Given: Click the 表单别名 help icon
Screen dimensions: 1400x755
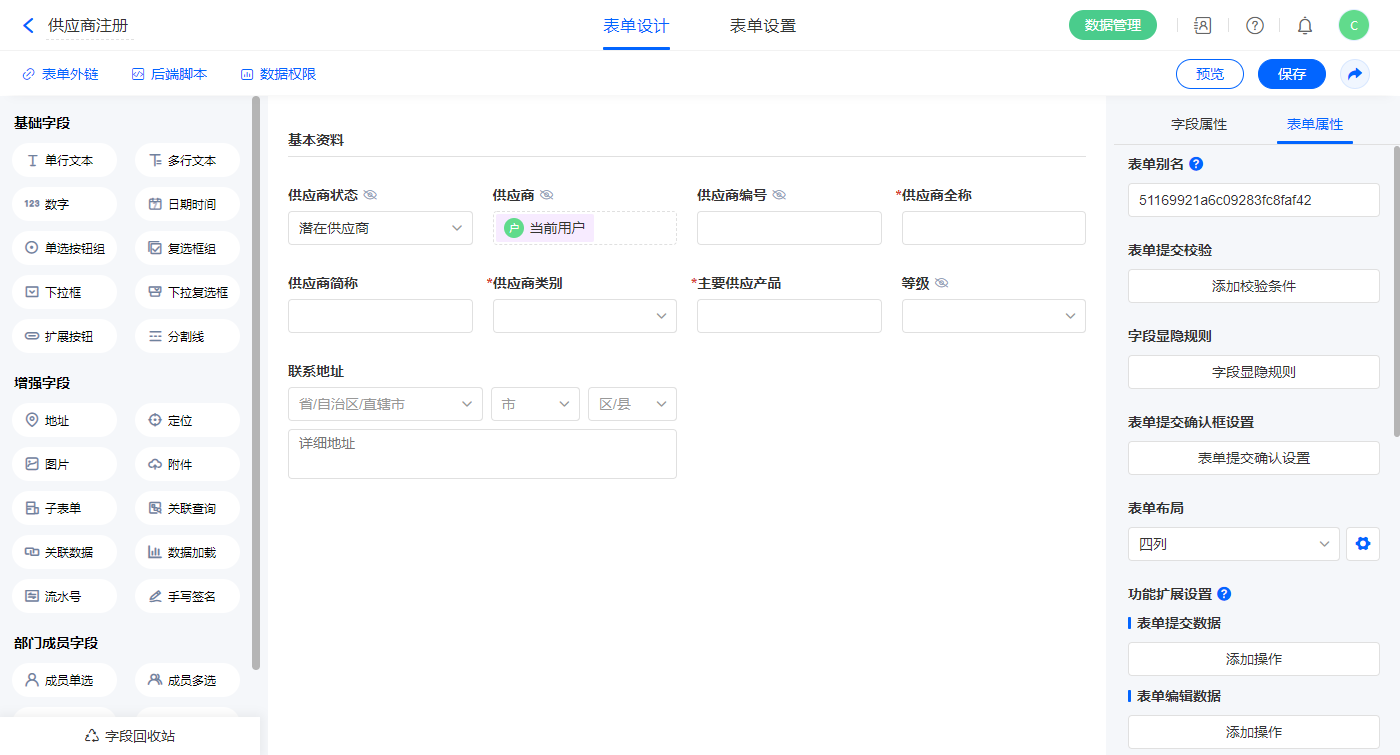Looking at the screenshot, I should pyautogui.click(x=1196, y=164).
